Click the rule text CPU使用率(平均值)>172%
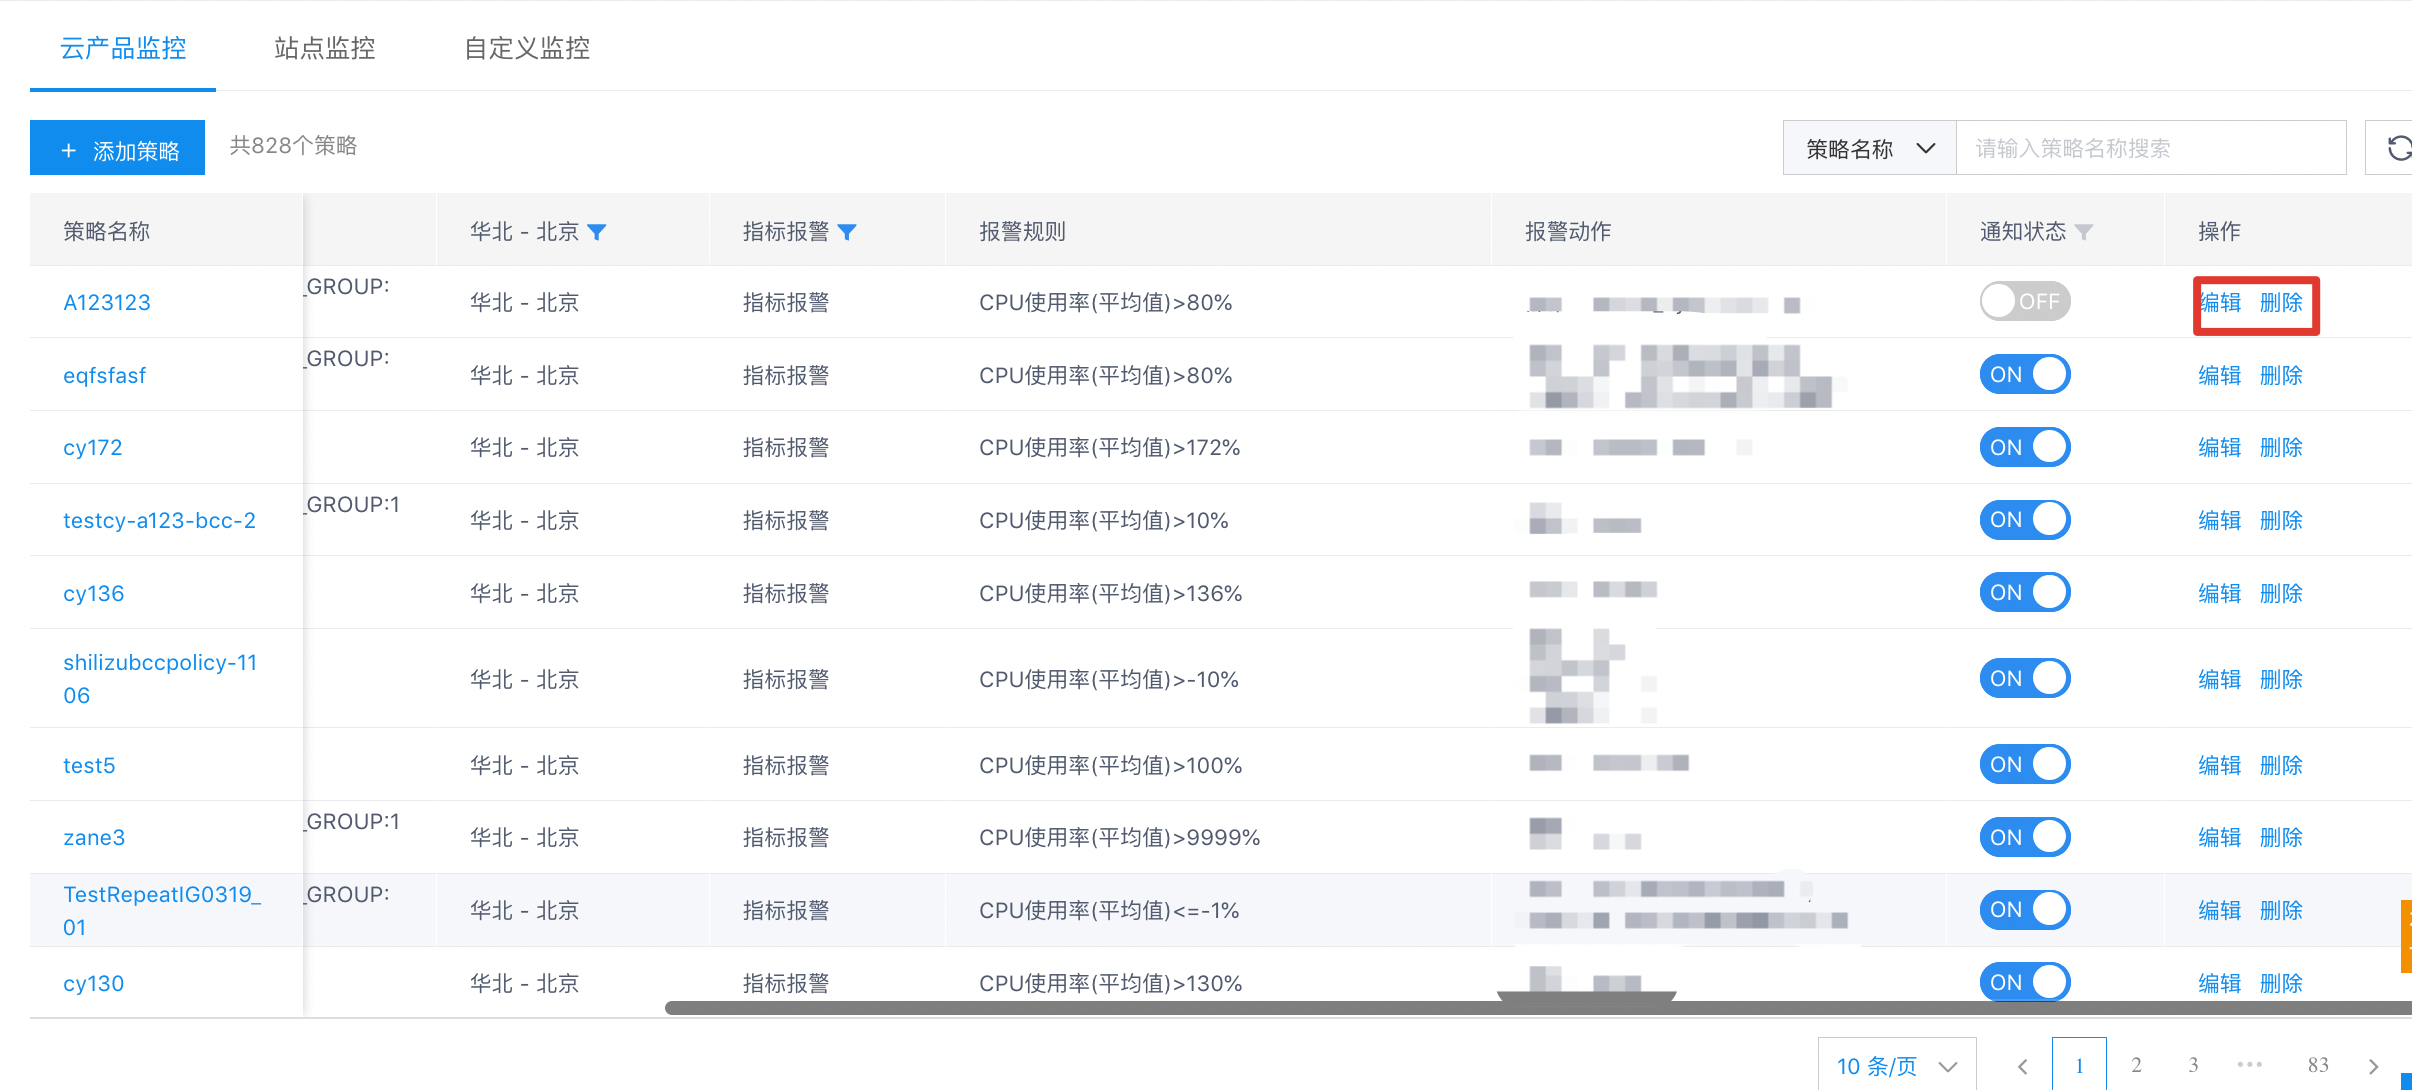The image size is (2412, 1090). (1109, 447)
